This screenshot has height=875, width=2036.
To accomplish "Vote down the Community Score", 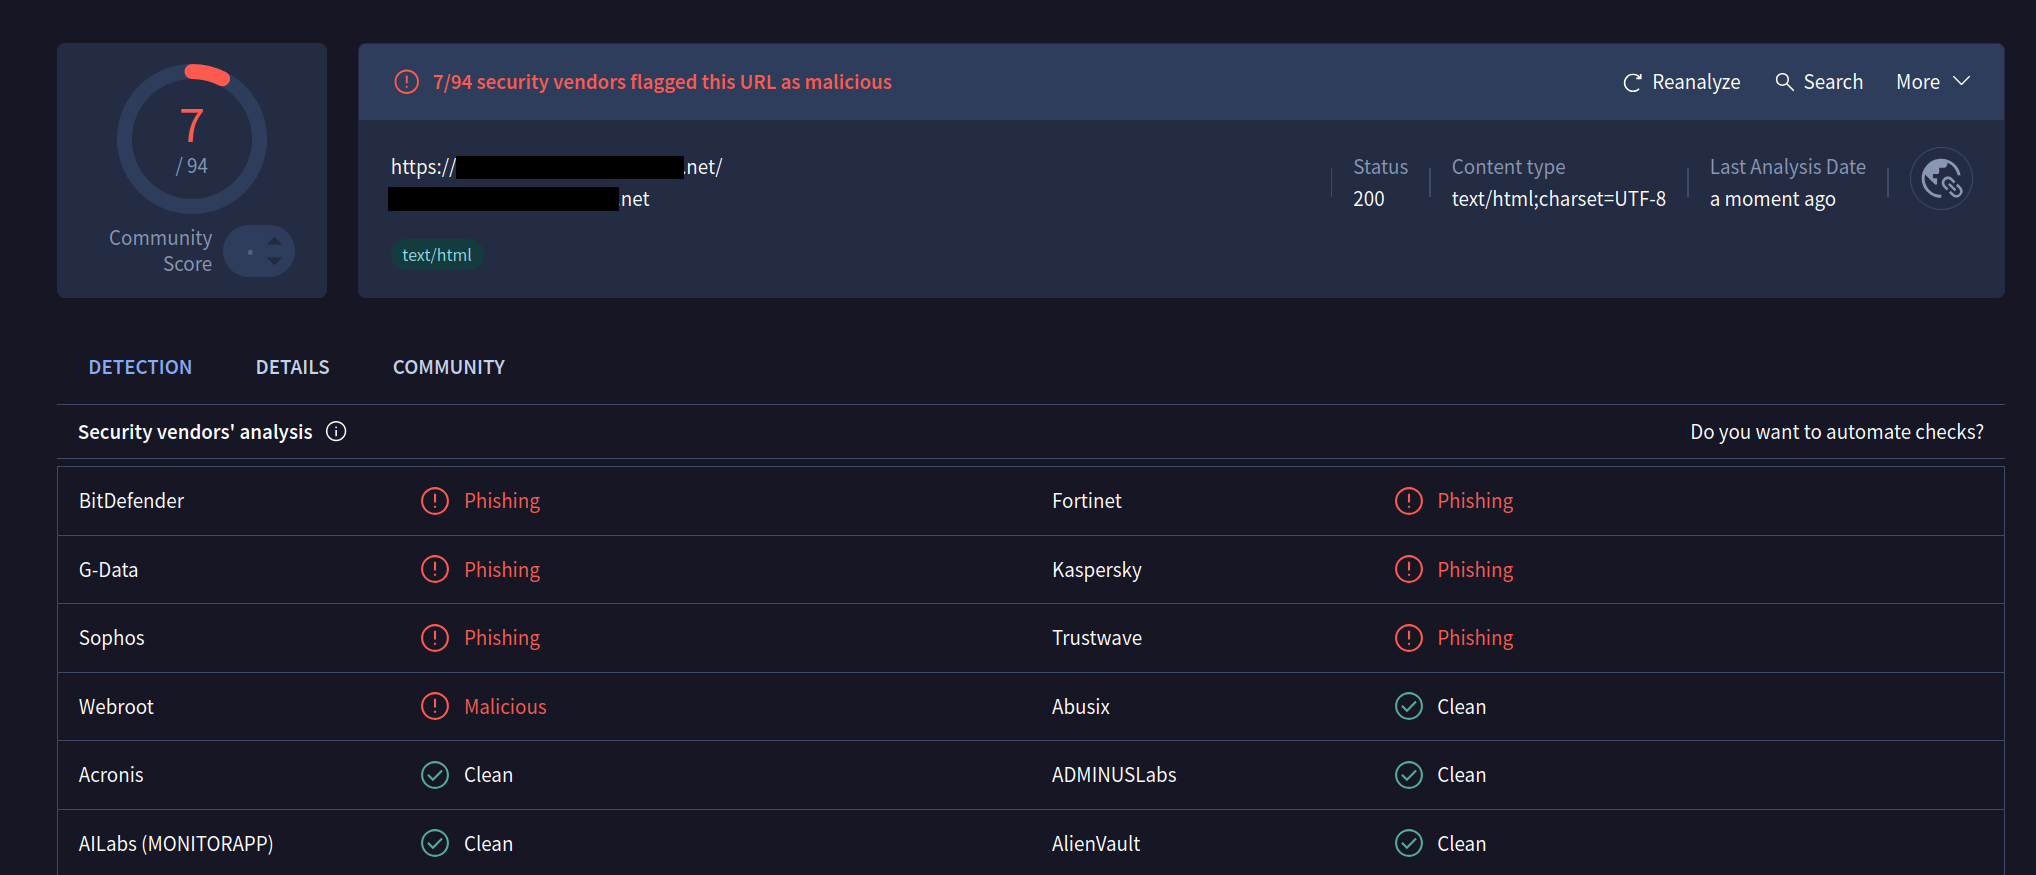I will [274, 261].
